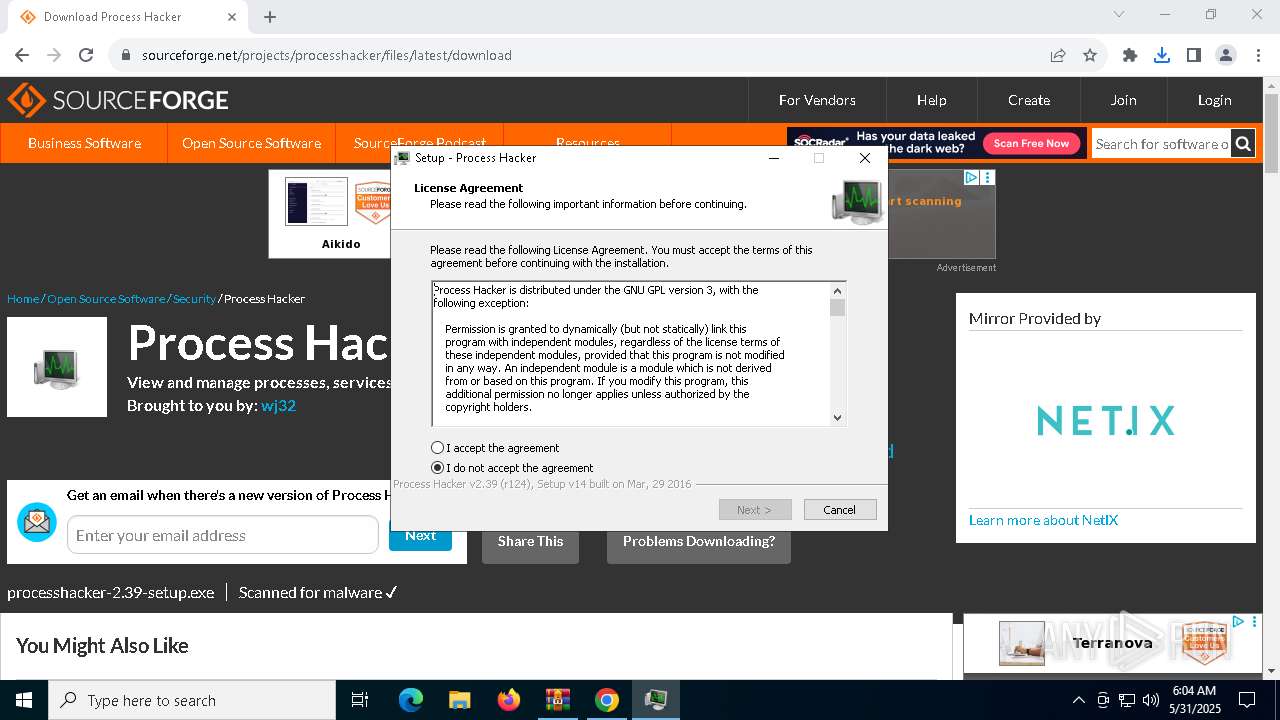
Task: Open wj32 author link
Action: coord(278,406)
